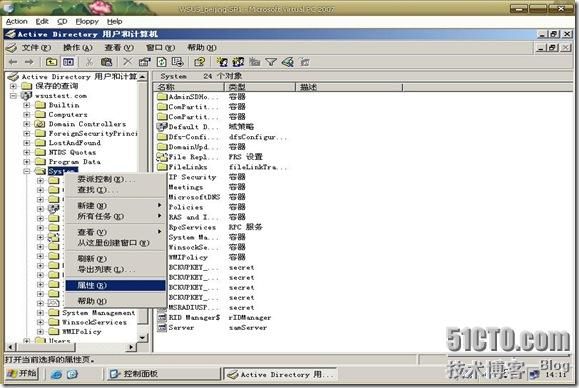Click the create new user toolbar icon

[222, 62]
